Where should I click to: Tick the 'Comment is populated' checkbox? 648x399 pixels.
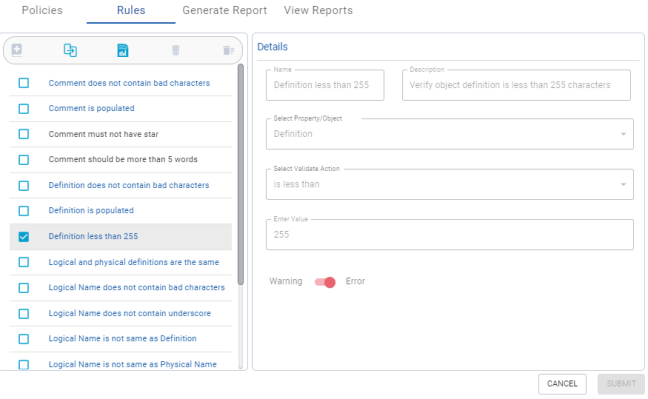coord(24,109)
